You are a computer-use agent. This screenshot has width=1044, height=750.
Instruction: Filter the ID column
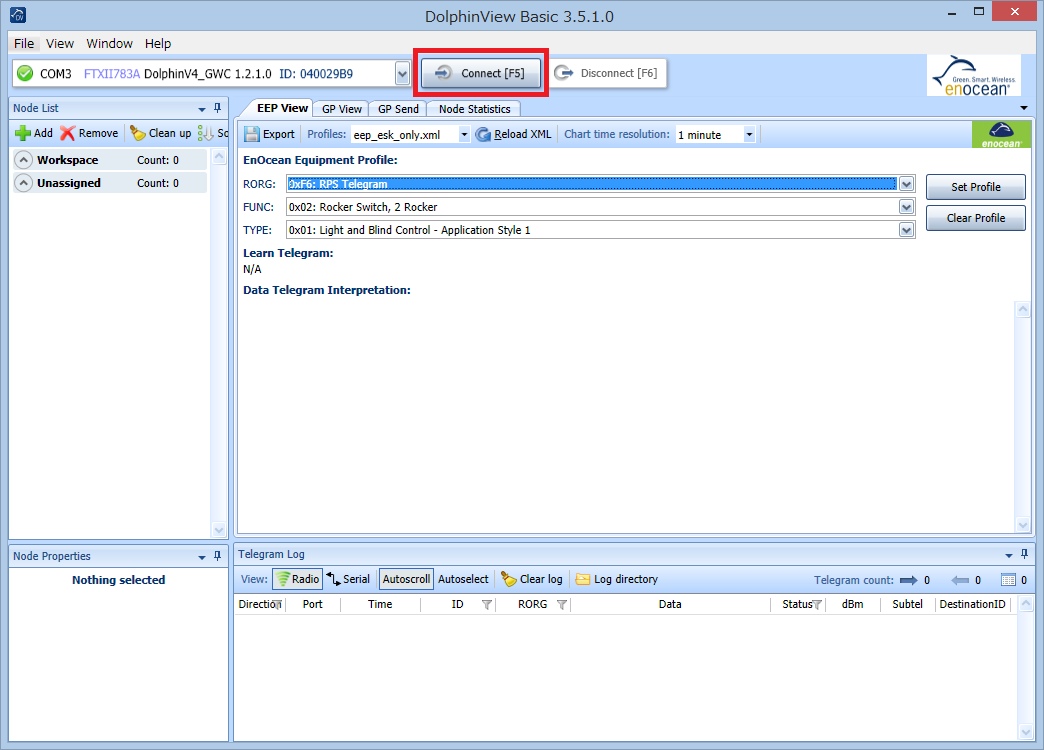487,605
